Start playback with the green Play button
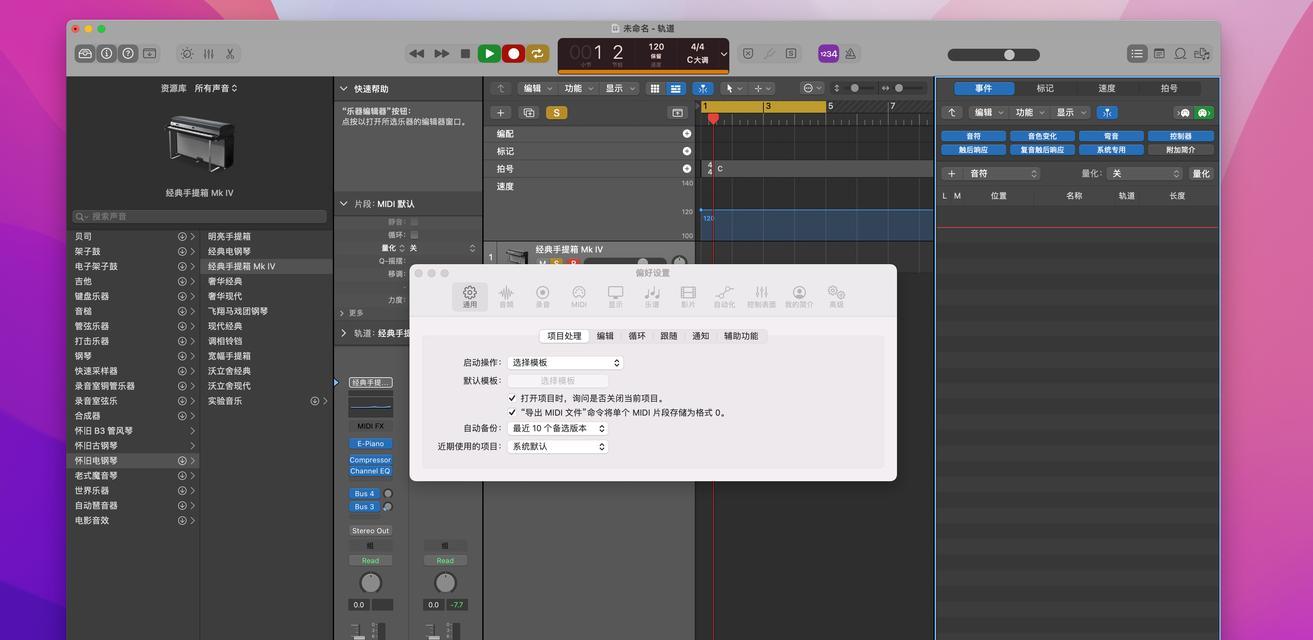1313x640 pixels. coord(489,54)
